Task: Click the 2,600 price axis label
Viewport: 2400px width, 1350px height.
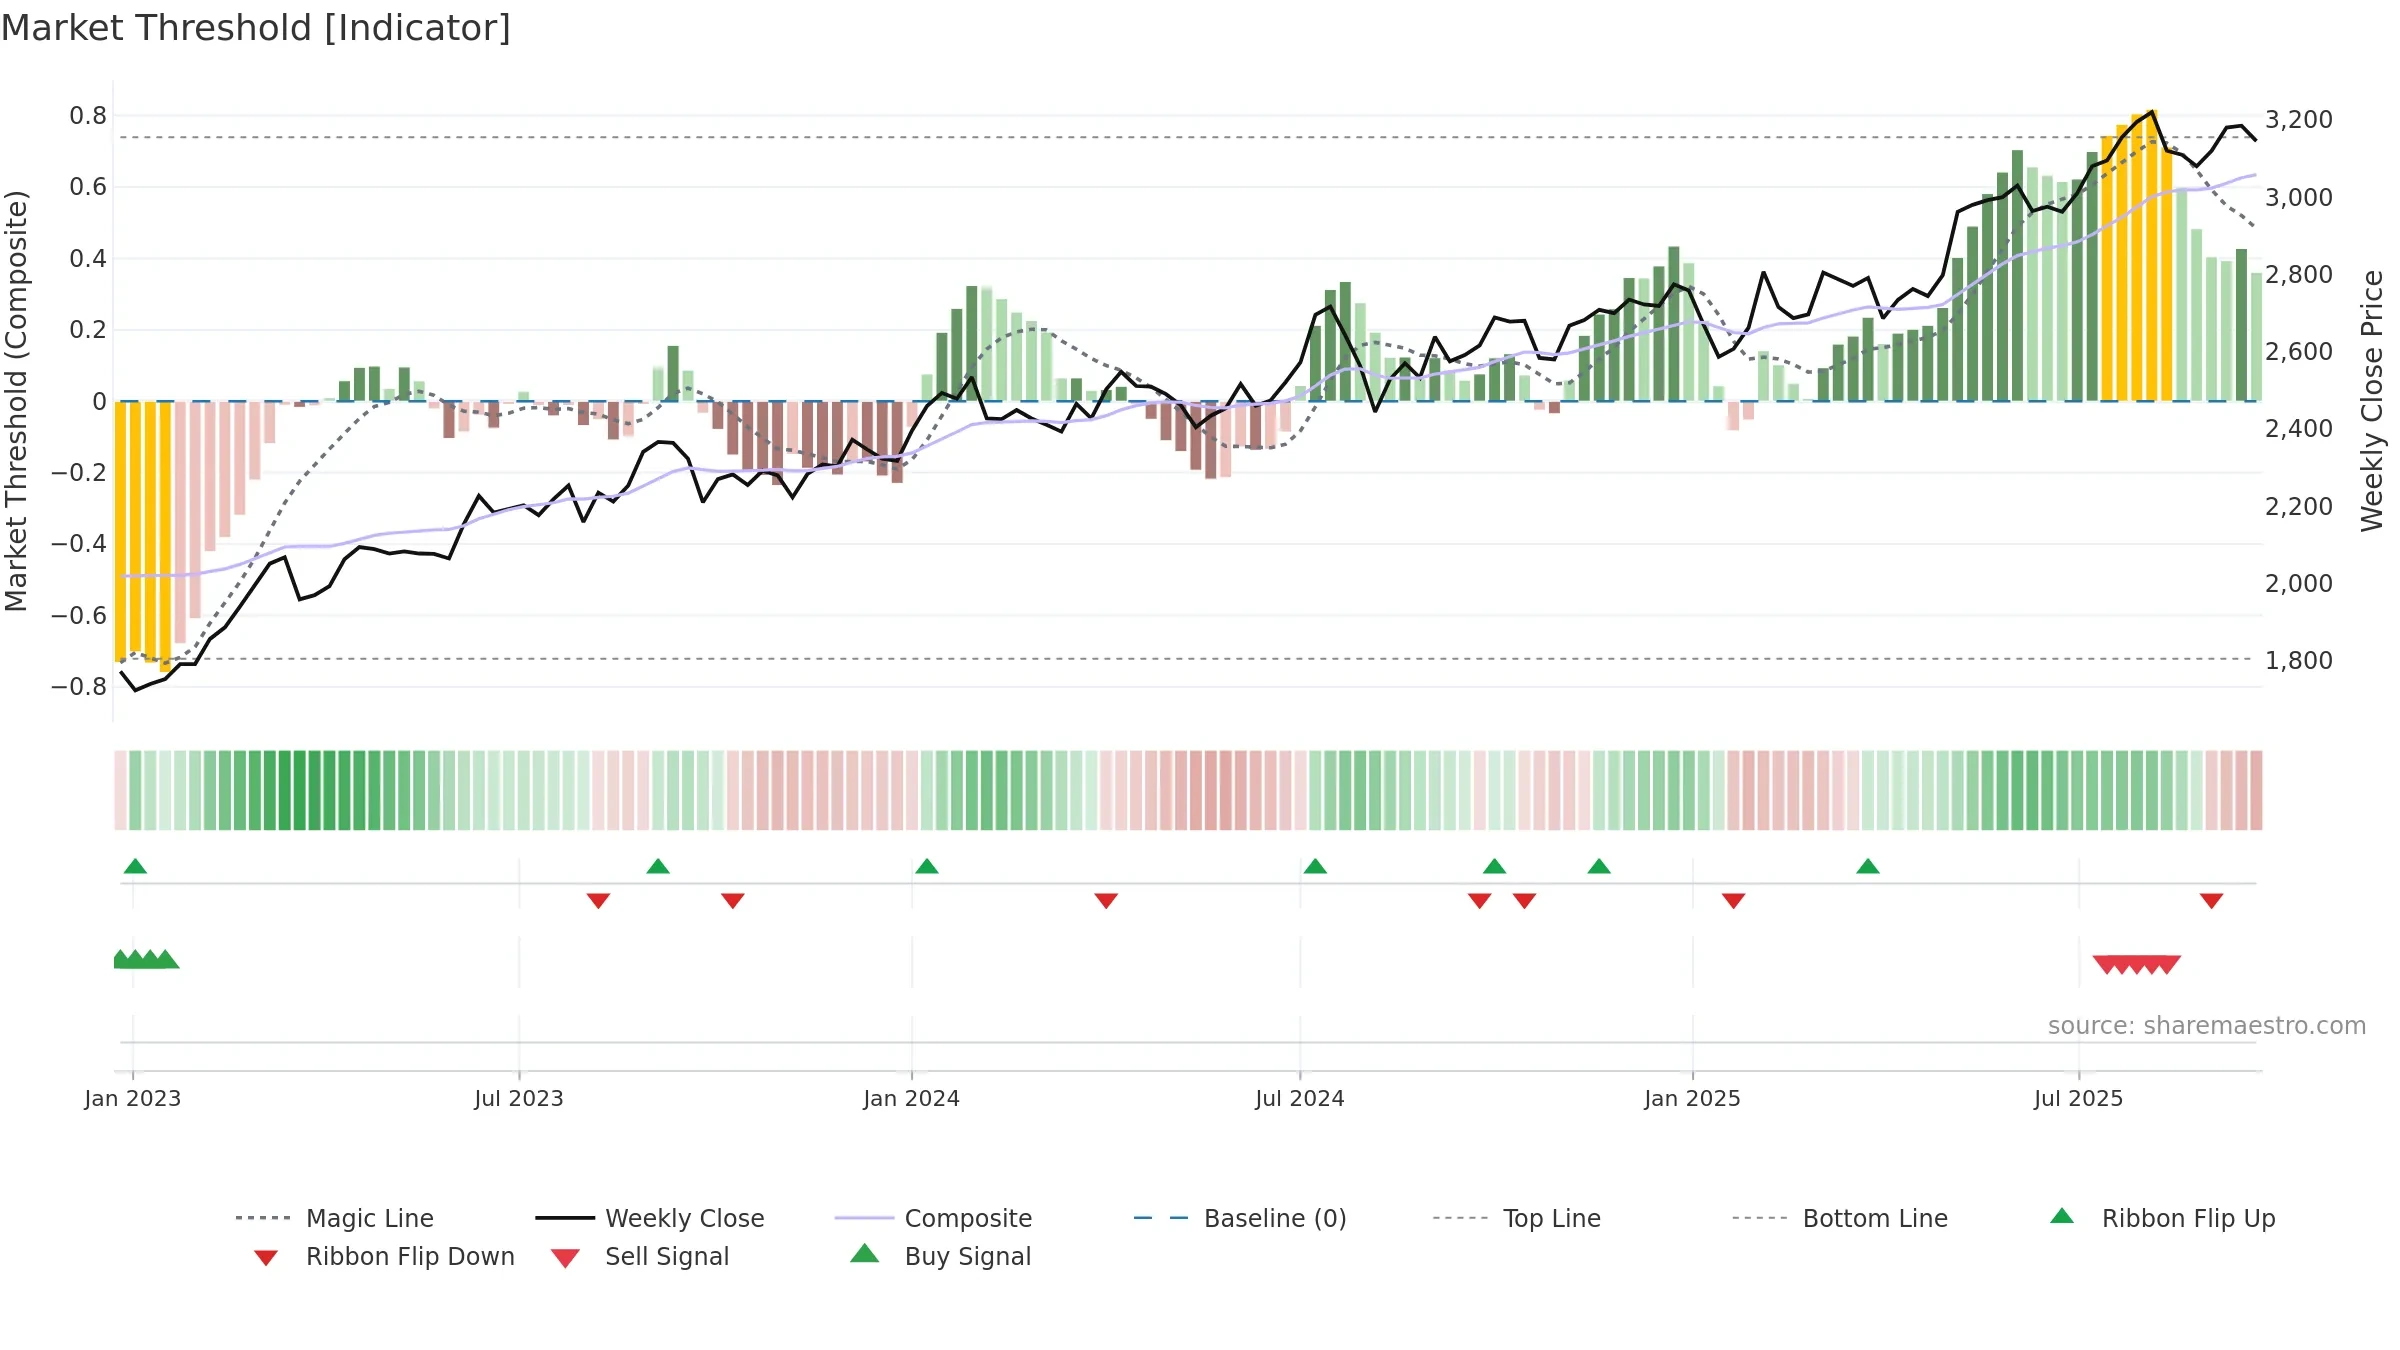Action: coord(2299,351)
